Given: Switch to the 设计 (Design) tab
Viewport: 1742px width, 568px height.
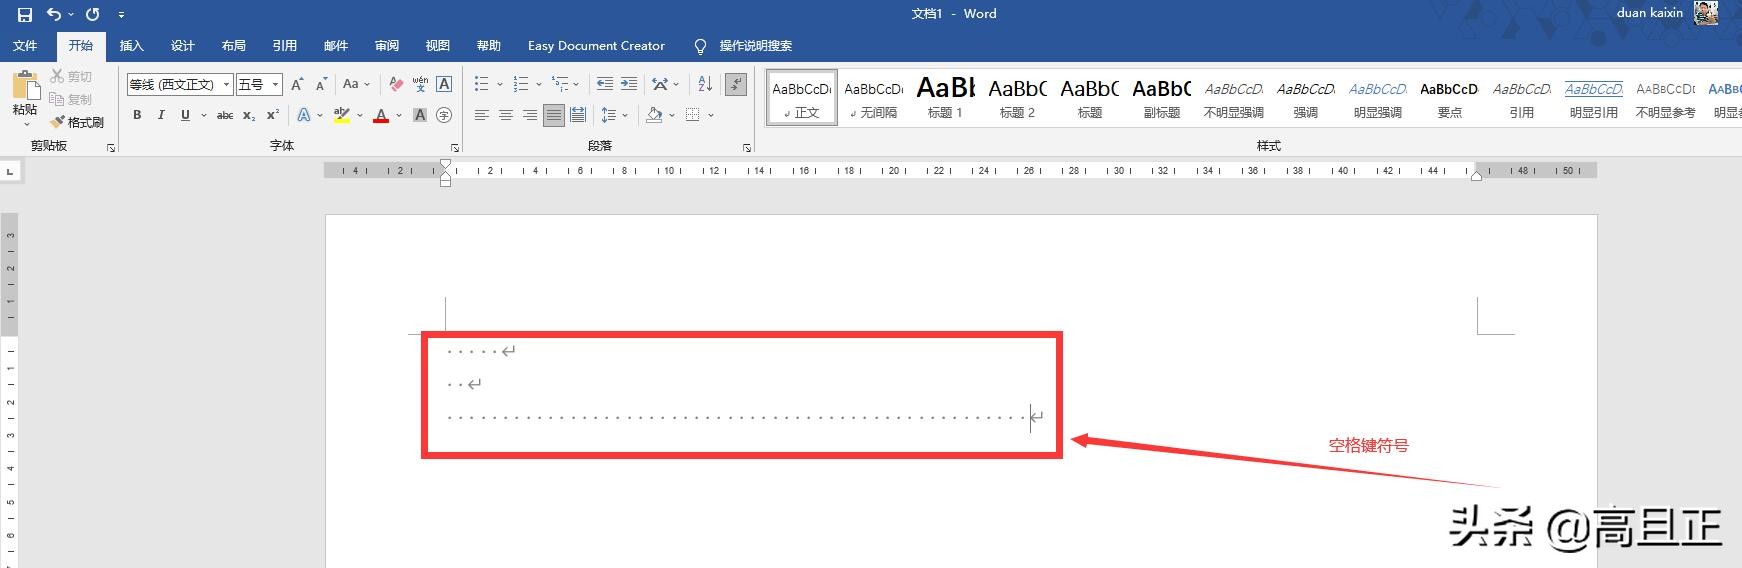Looking at the screenshot, I should (x=183, y=45).
